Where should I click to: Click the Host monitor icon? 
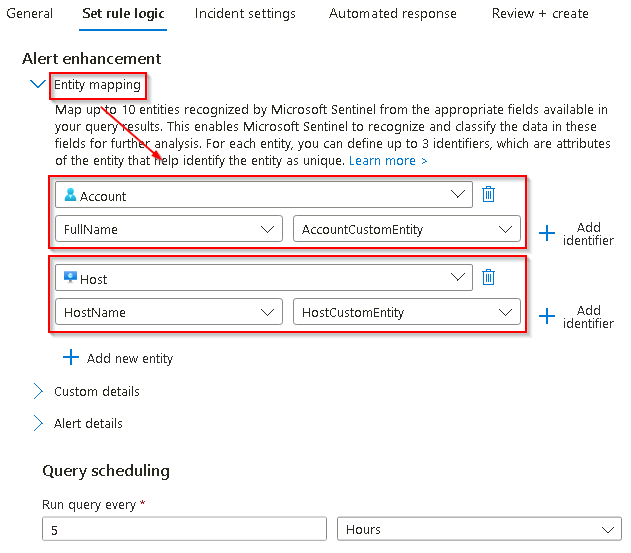pyautogui.click(x=70, y=277)
